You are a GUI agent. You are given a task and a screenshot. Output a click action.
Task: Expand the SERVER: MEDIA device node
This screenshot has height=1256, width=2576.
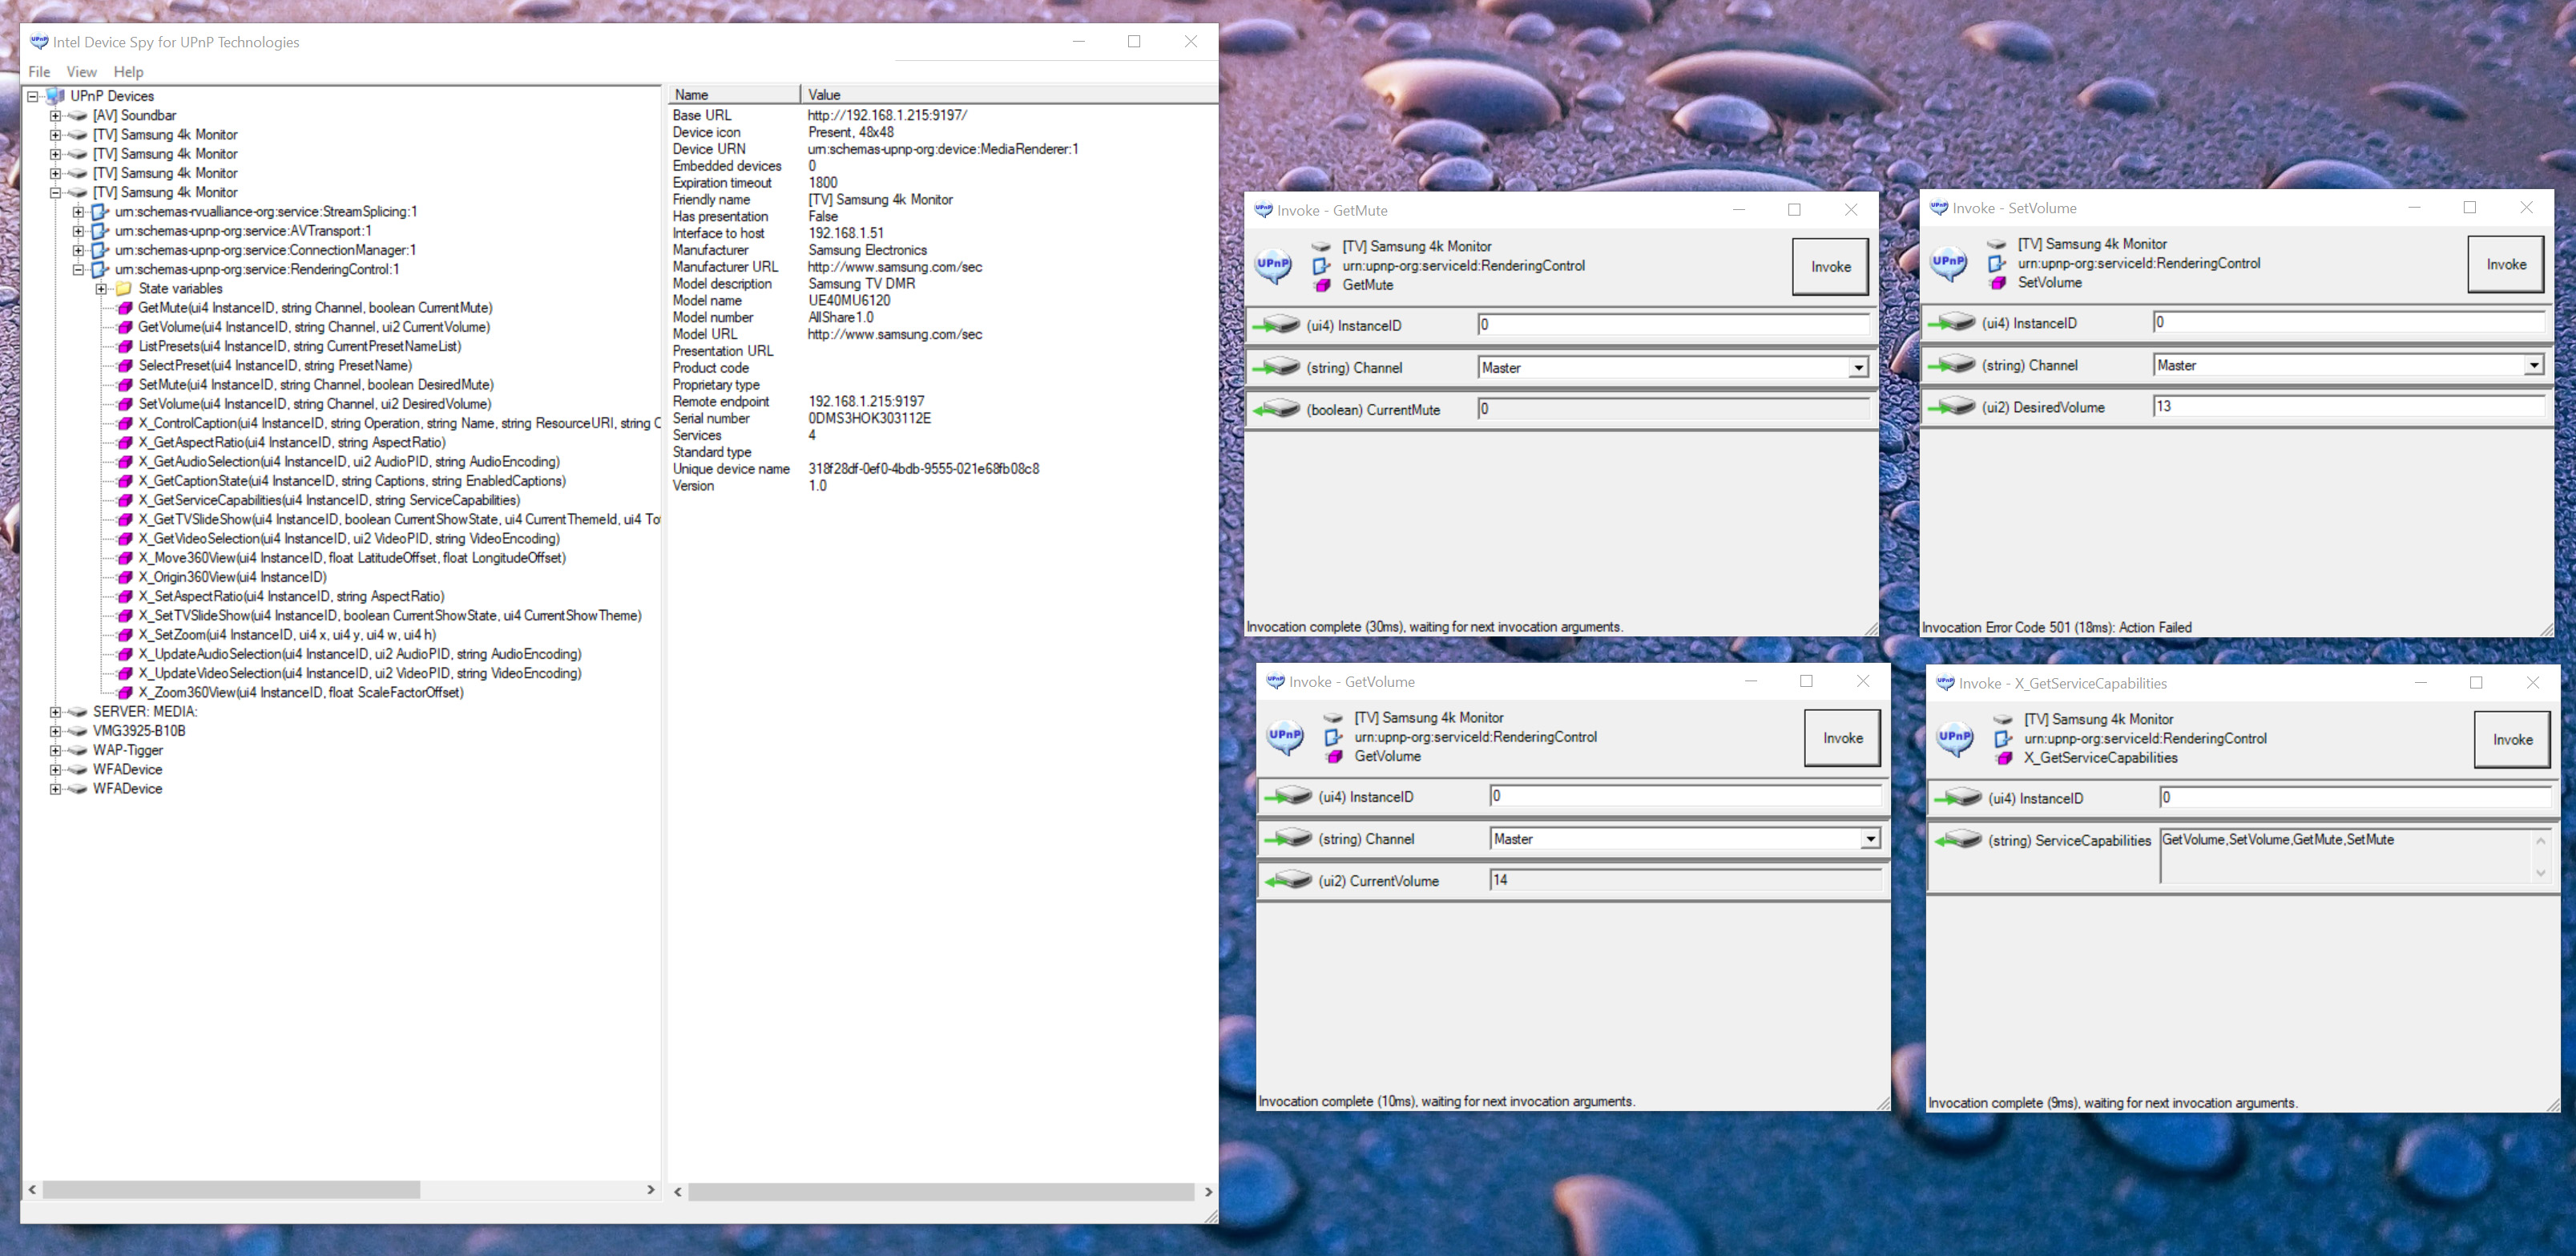click(56, 712)
